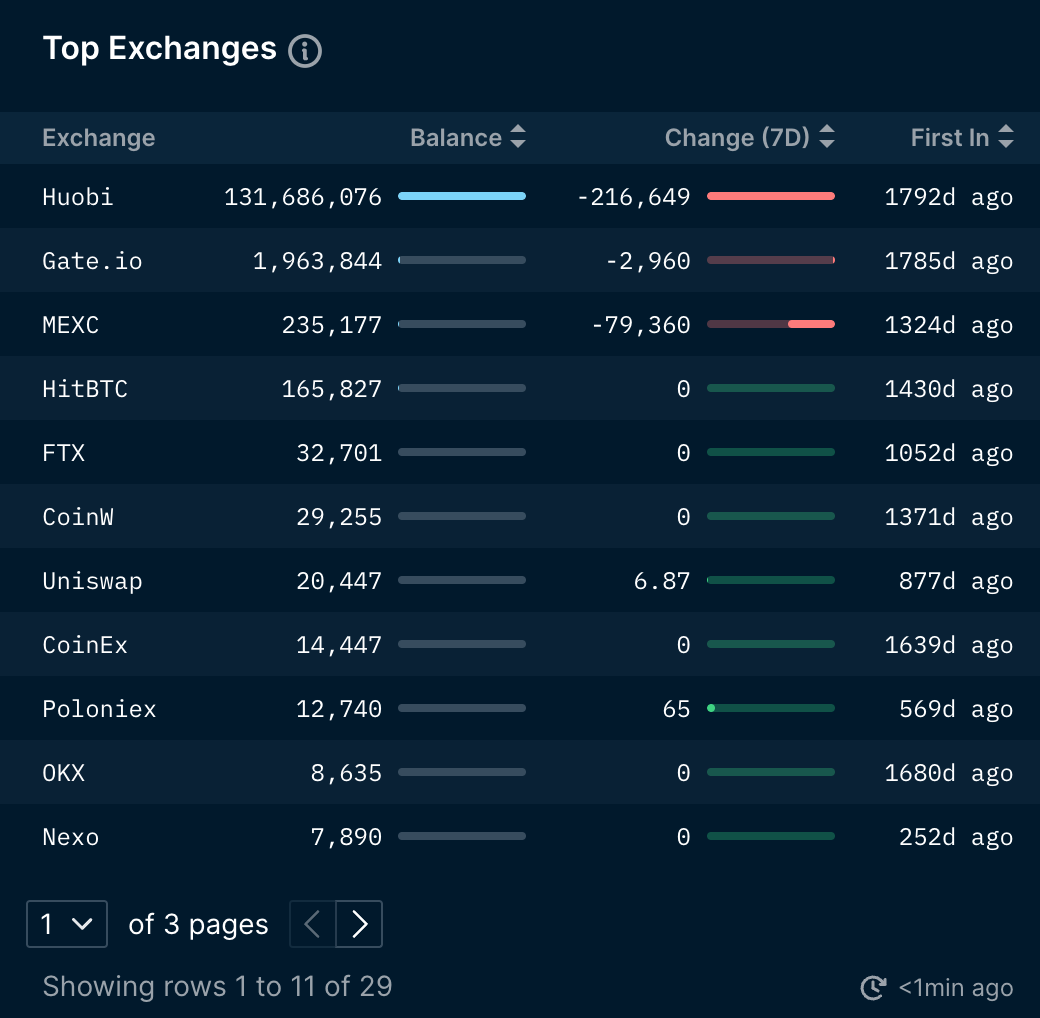Select the Nexo exchange name
Screen dimensions: 1040x1018
pyautogui.click(x=70, y=837)
